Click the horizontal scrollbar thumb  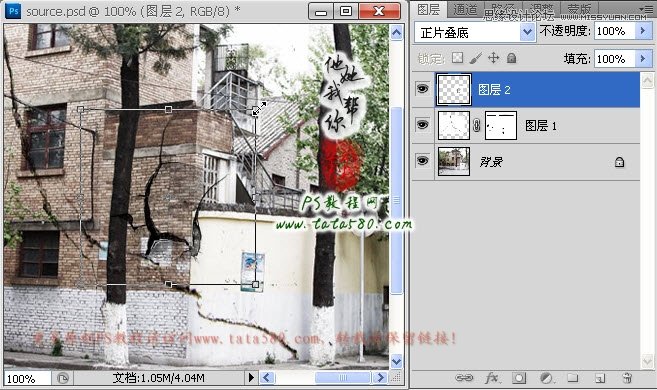(343, 377)
